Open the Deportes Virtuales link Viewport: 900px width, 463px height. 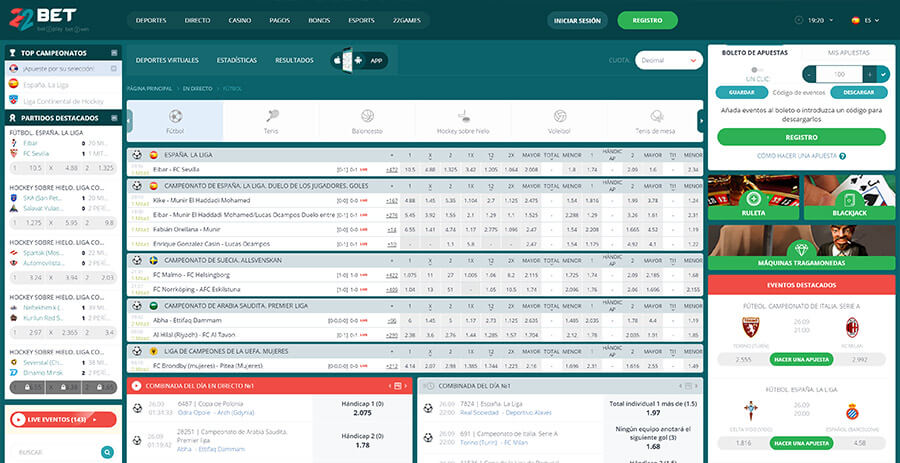click(x=167, y=60)
